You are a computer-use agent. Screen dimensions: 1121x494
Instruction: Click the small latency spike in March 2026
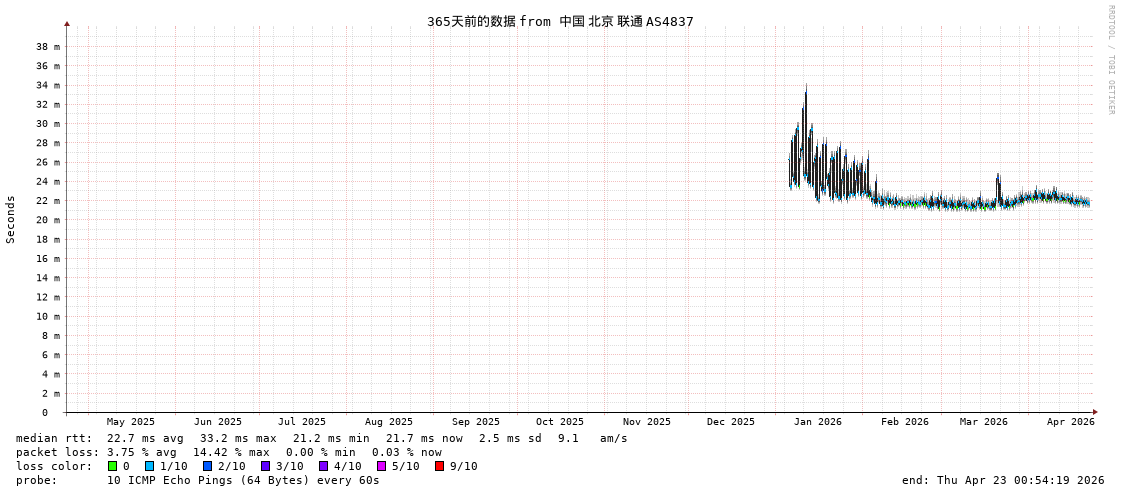(x=998, y=178)
